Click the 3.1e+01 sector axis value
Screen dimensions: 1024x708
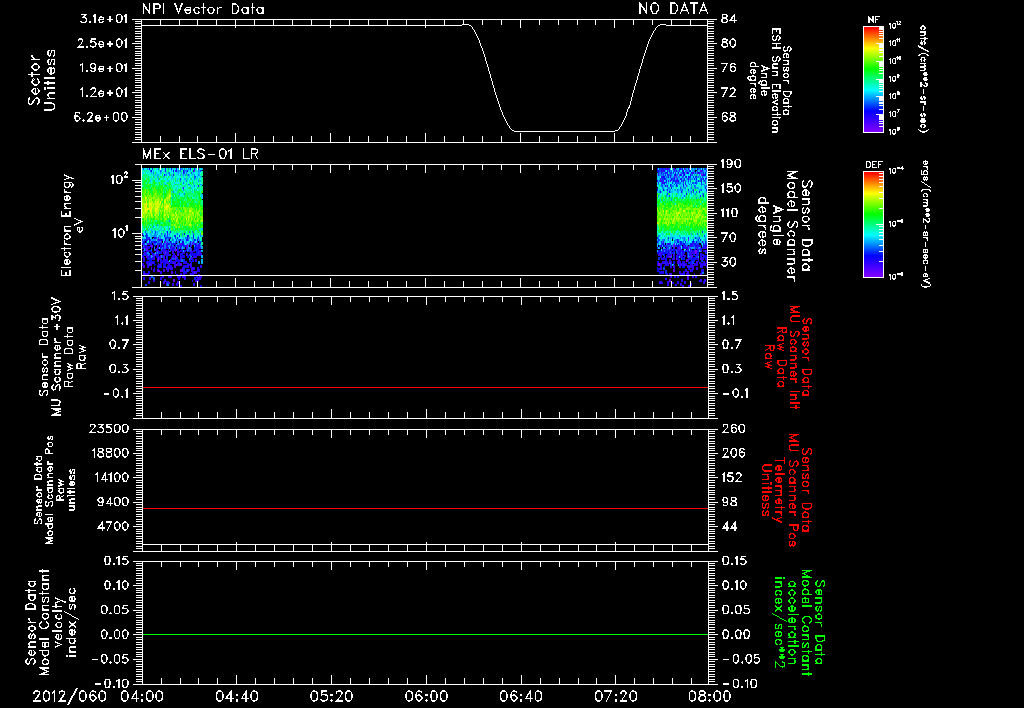click(x=103, y=18)
